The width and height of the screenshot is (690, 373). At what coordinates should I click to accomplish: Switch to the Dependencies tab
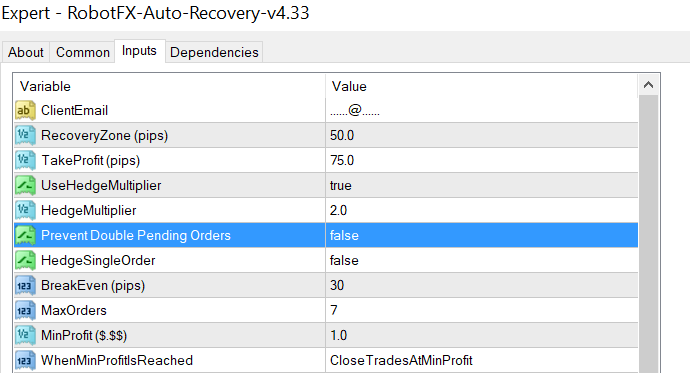click(214, 52)
